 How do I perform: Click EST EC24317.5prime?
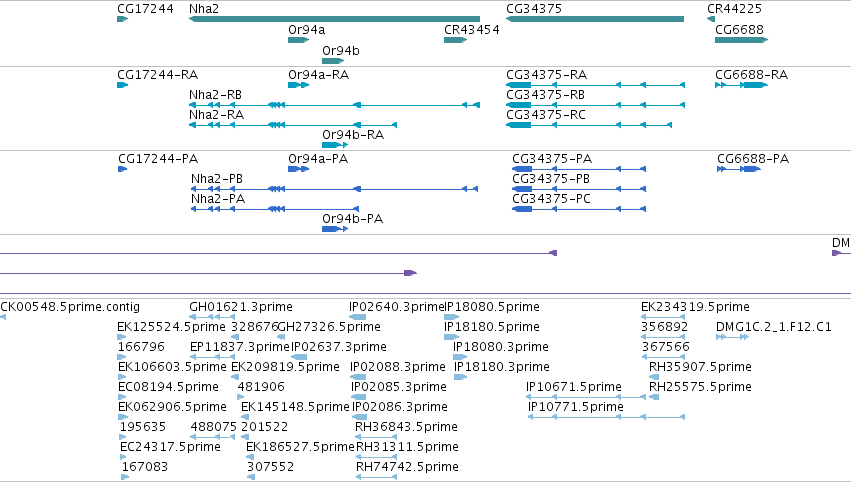pos(170,448)
